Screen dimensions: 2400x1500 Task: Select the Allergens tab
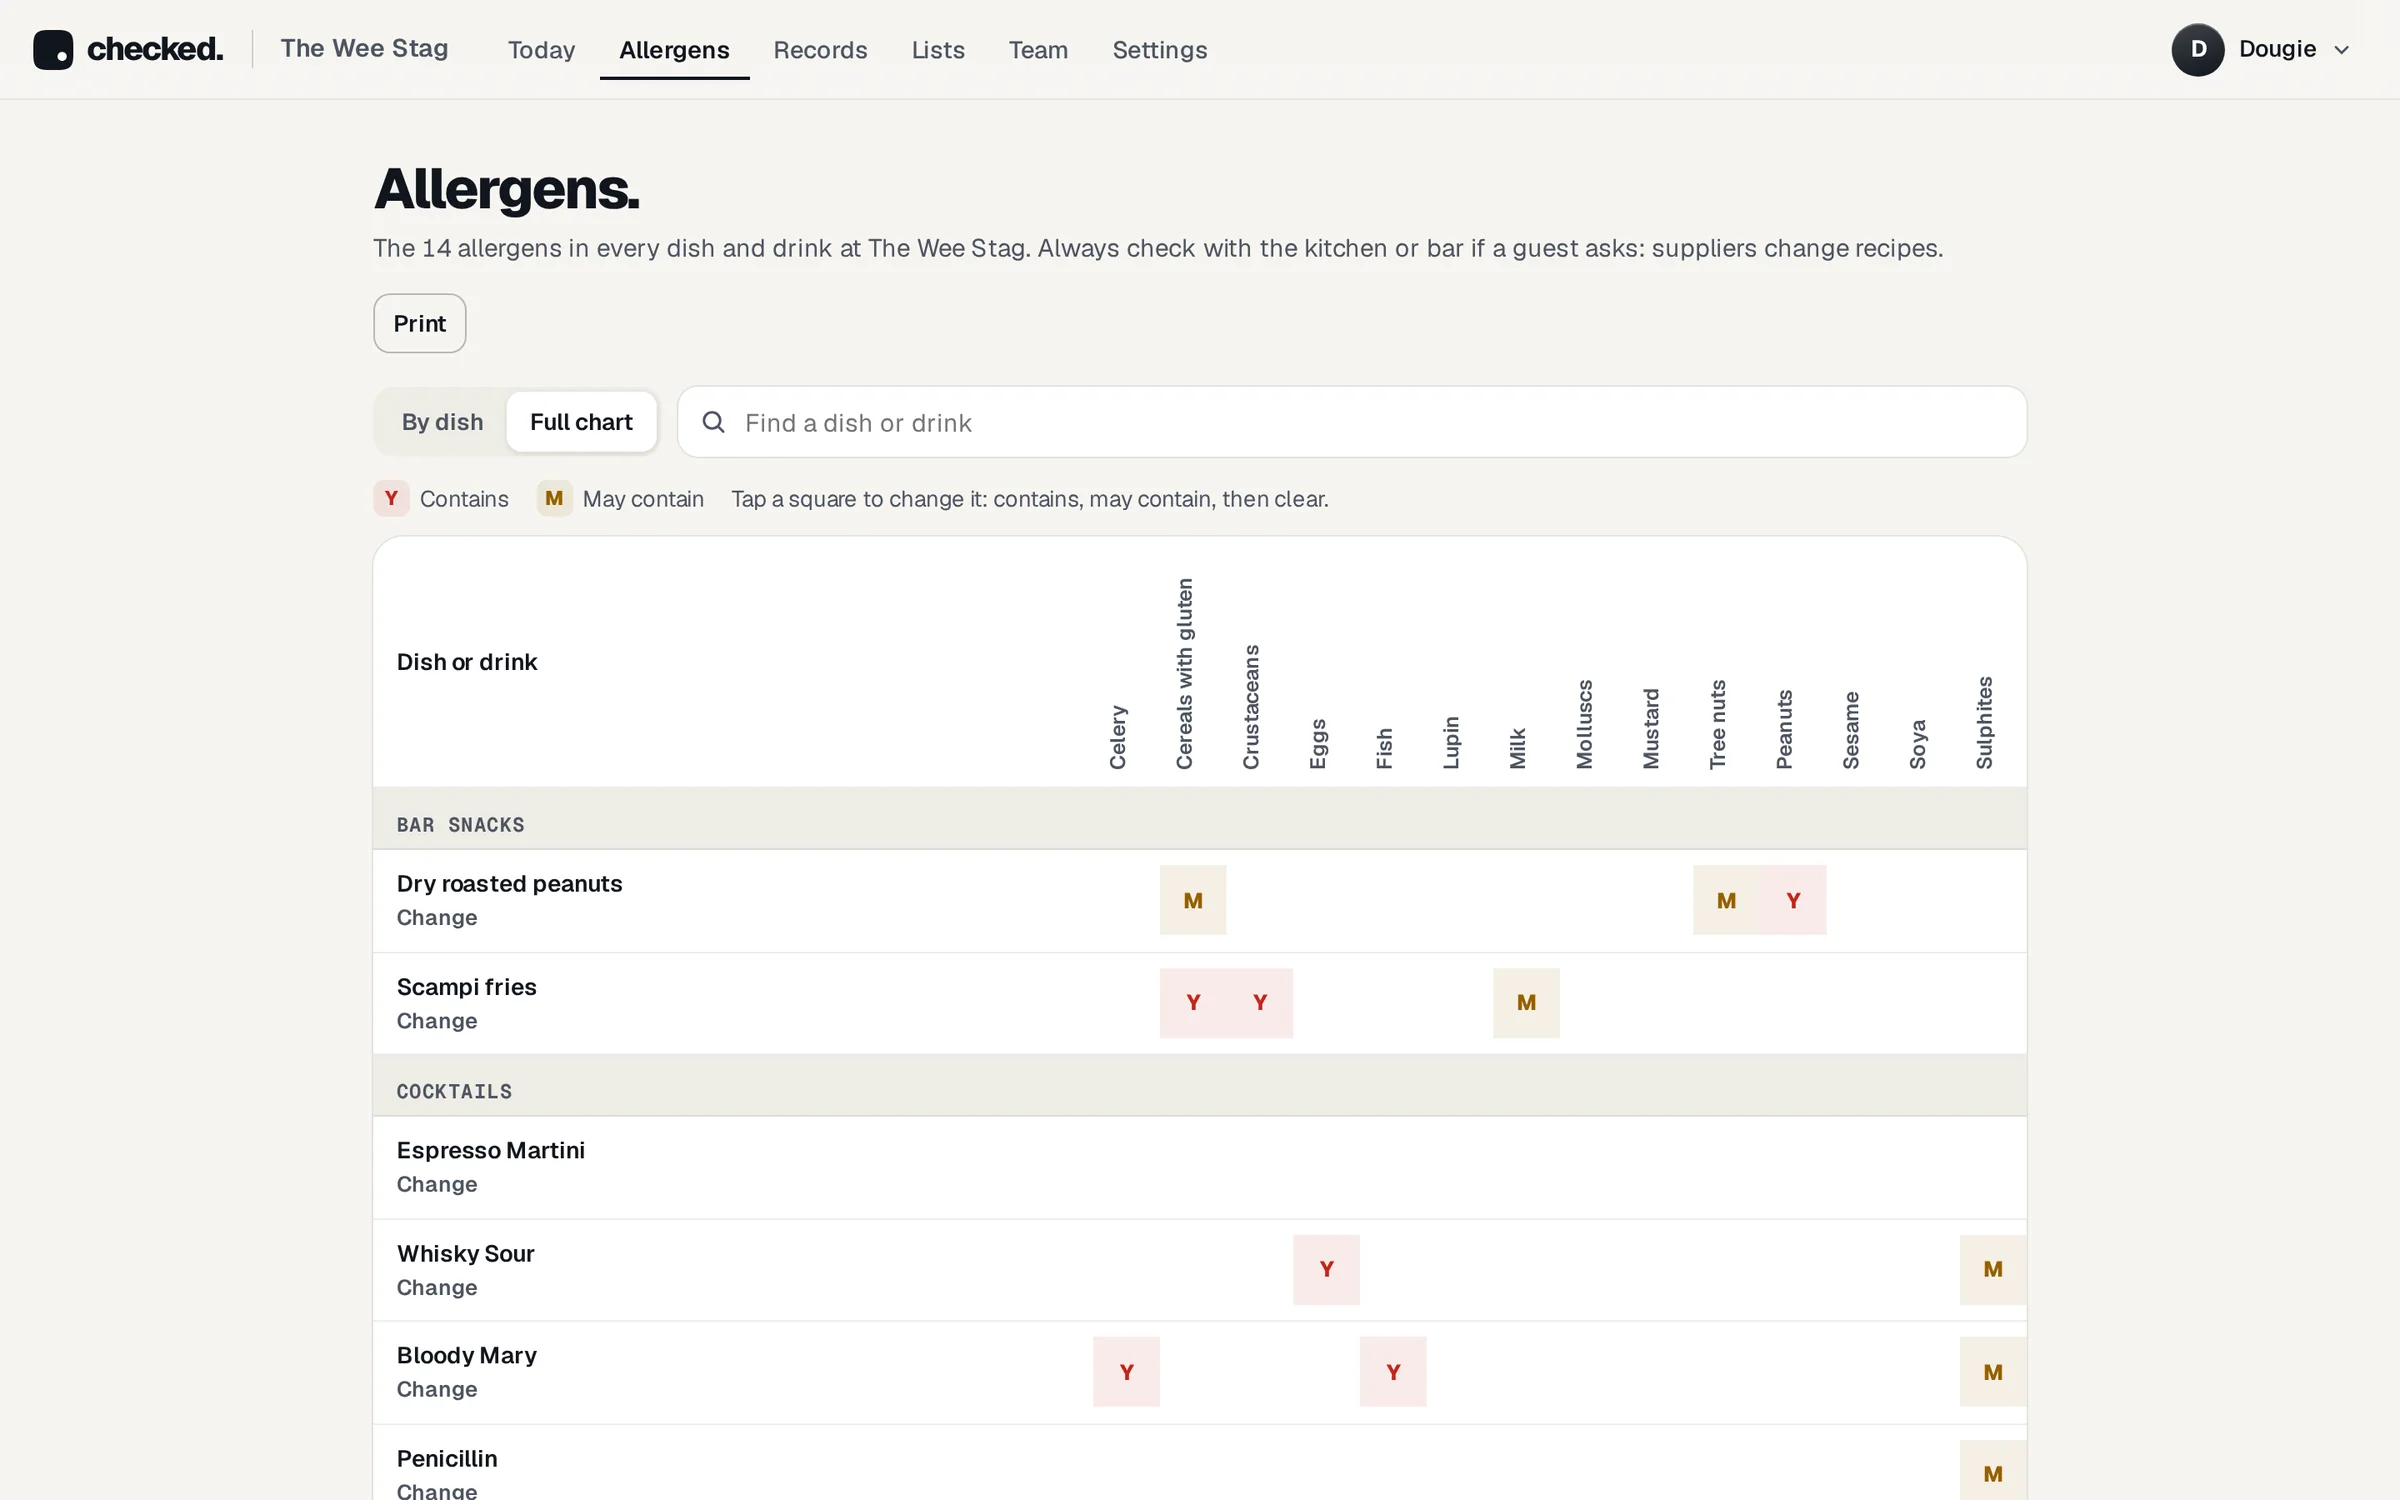[x=674, y=49]
